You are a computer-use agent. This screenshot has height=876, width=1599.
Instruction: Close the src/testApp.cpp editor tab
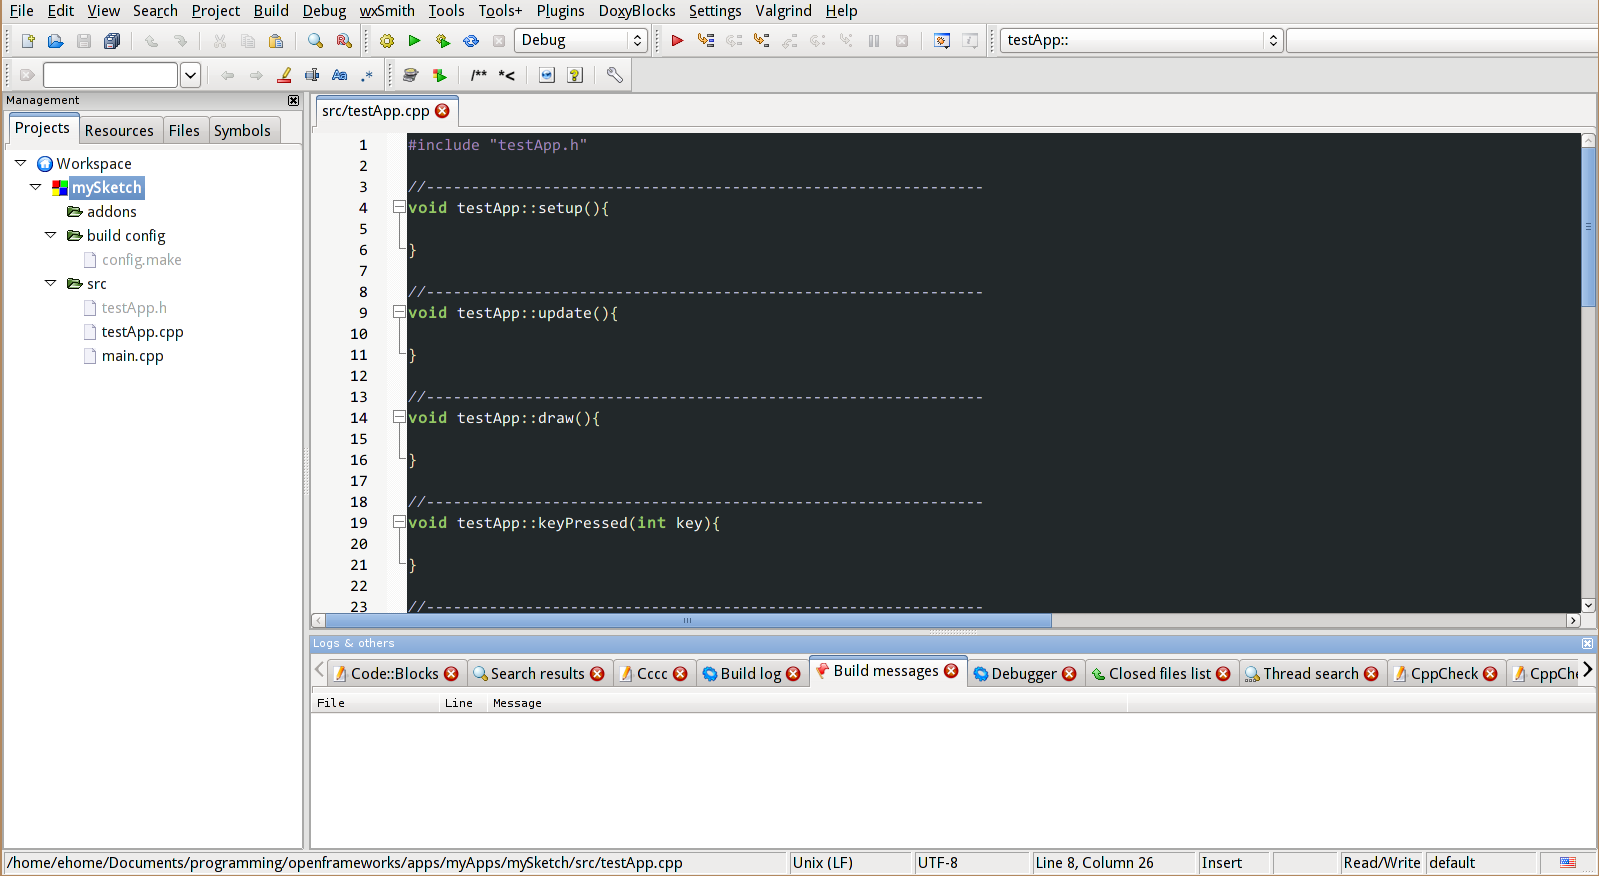click(442, 111)
